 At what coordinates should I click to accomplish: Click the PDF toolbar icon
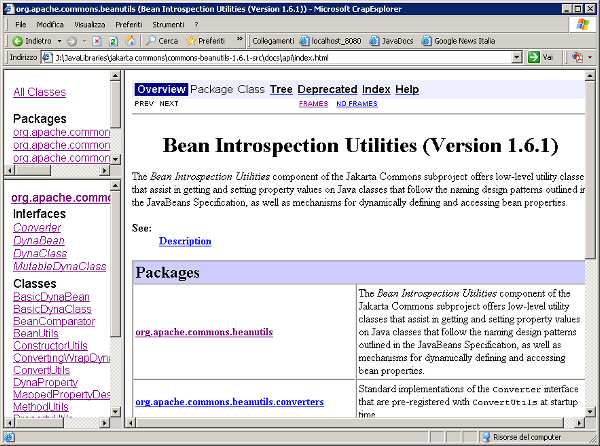(577, 57)
